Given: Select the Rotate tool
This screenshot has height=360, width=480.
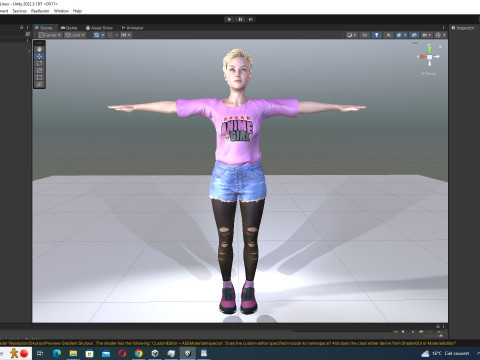Looking at the screenshot, I should click(x=39, y=63).
